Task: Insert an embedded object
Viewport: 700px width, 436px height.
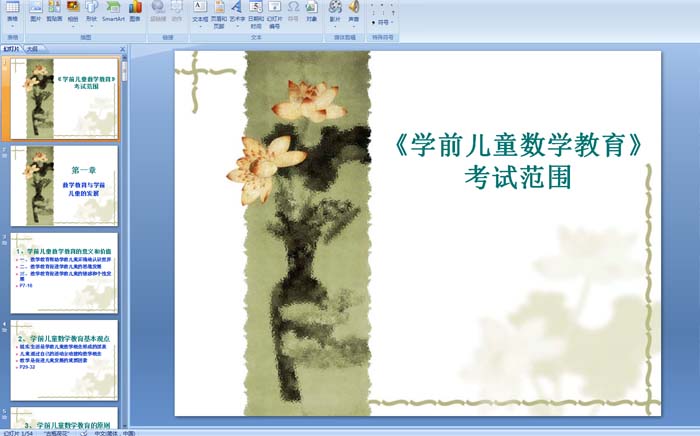Action: pyautogui.click(x=312, y=11)
